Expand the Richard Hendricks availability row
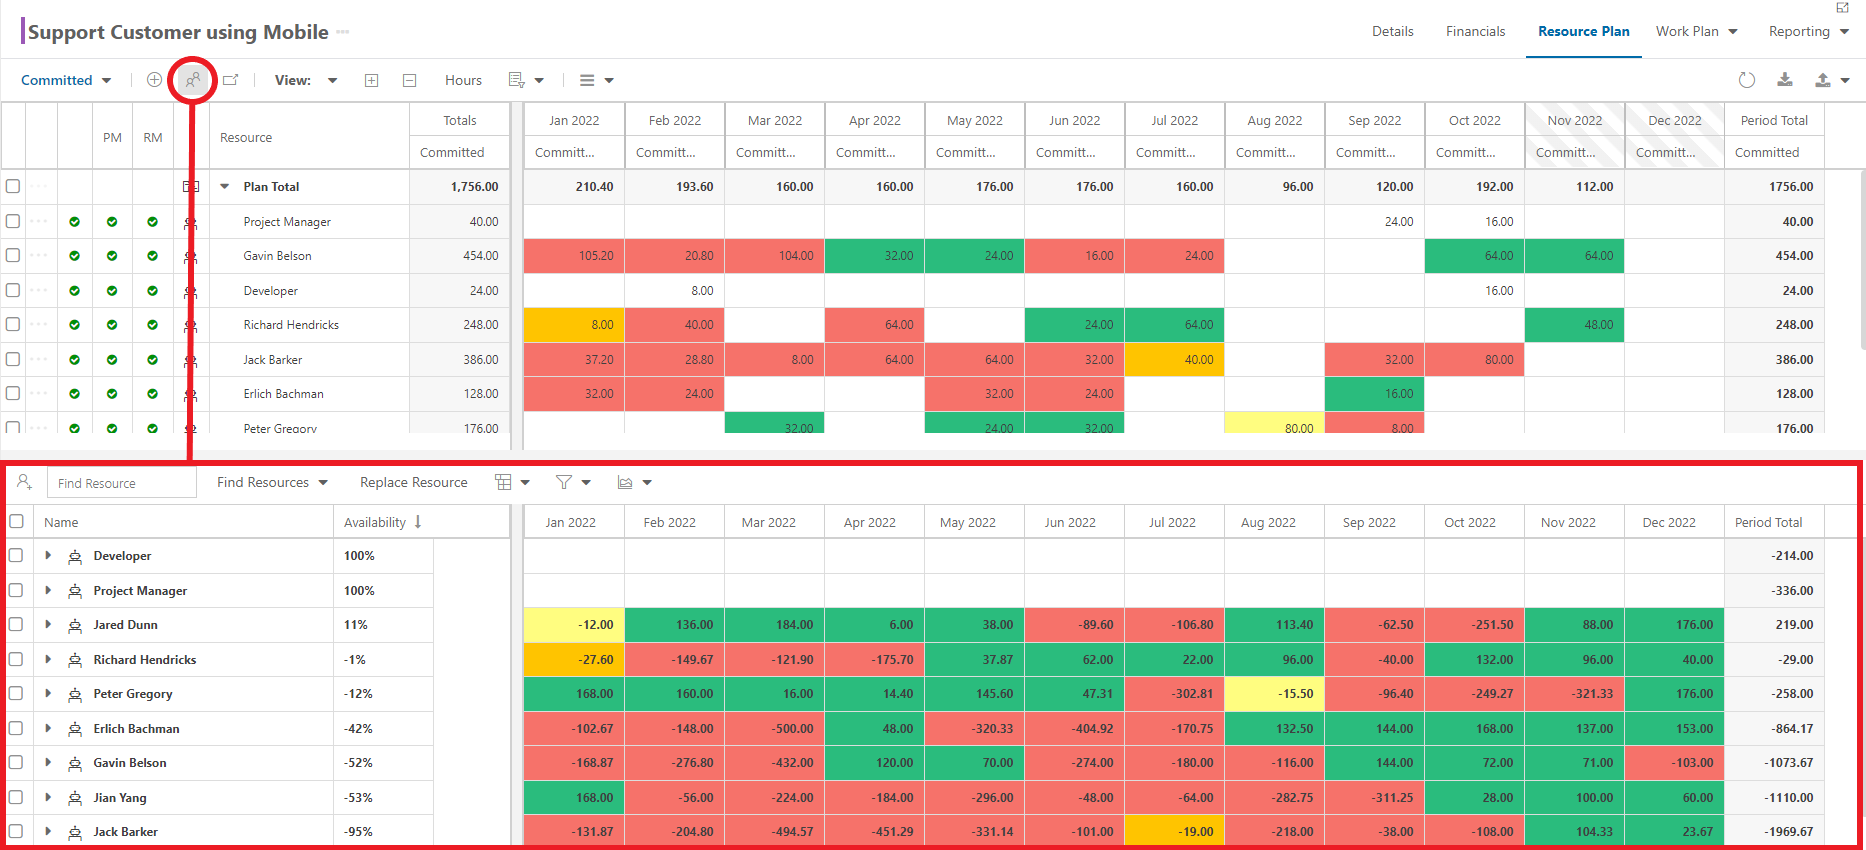 coord(48,659)
